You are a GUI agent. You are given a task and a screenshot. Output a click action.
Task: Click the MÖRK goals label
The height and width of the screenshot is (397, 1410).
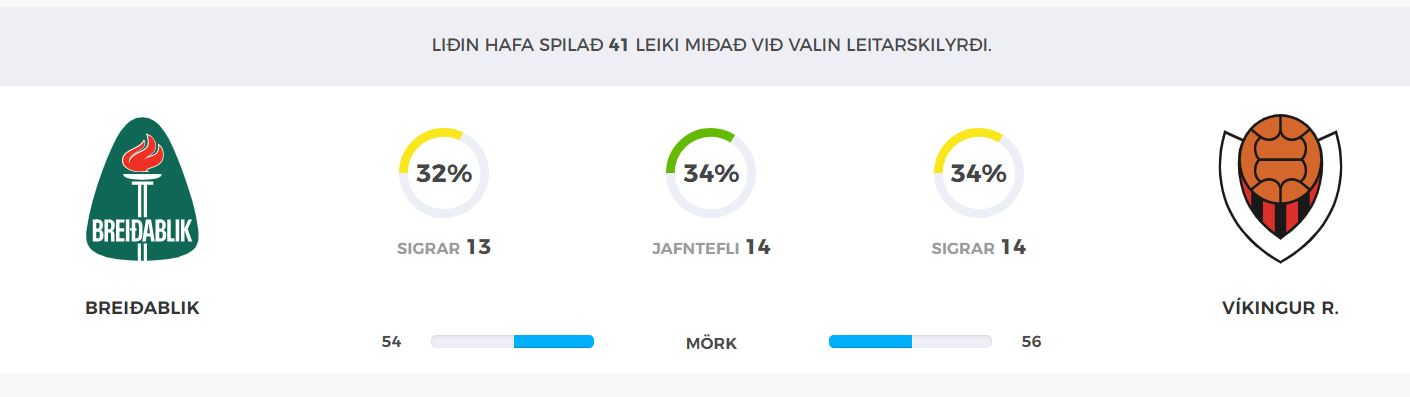[x=711, y=343]
